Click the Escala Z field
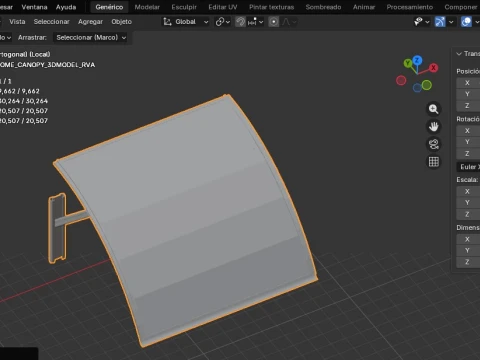Screen dimensions: 480x360 pos(468,214)
